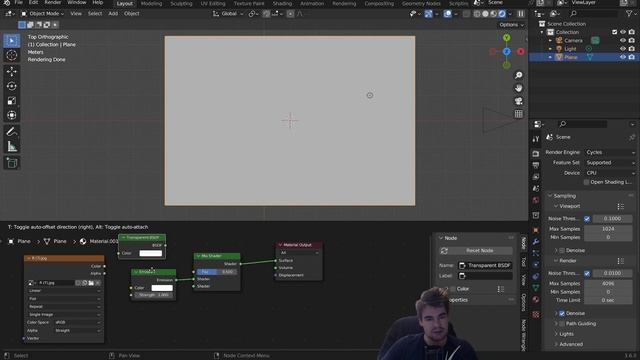The height and width of the screenshot is (360, 640).
Task: Adjust the Mix Shader Fac slider
Action: 217,271
